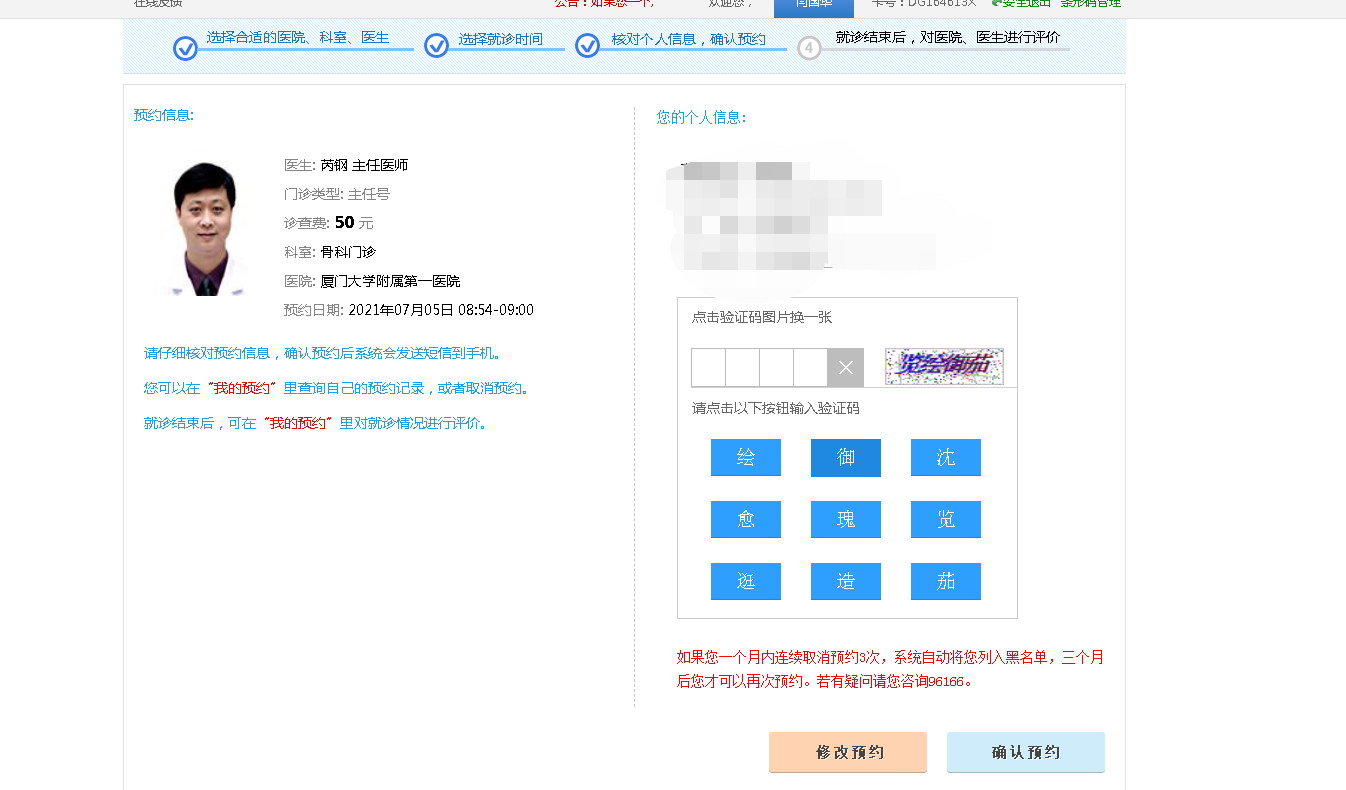The image size is (1346, 790).
Task: Choose the 造 character button
Action: (x=845, y=582)
